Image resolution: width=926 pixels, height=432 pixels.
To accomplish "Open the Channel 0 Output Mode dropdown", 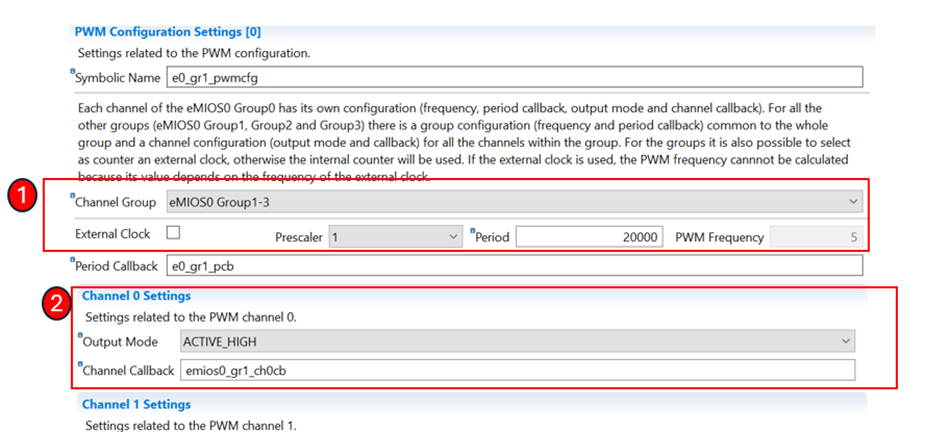I will [517, 341].
